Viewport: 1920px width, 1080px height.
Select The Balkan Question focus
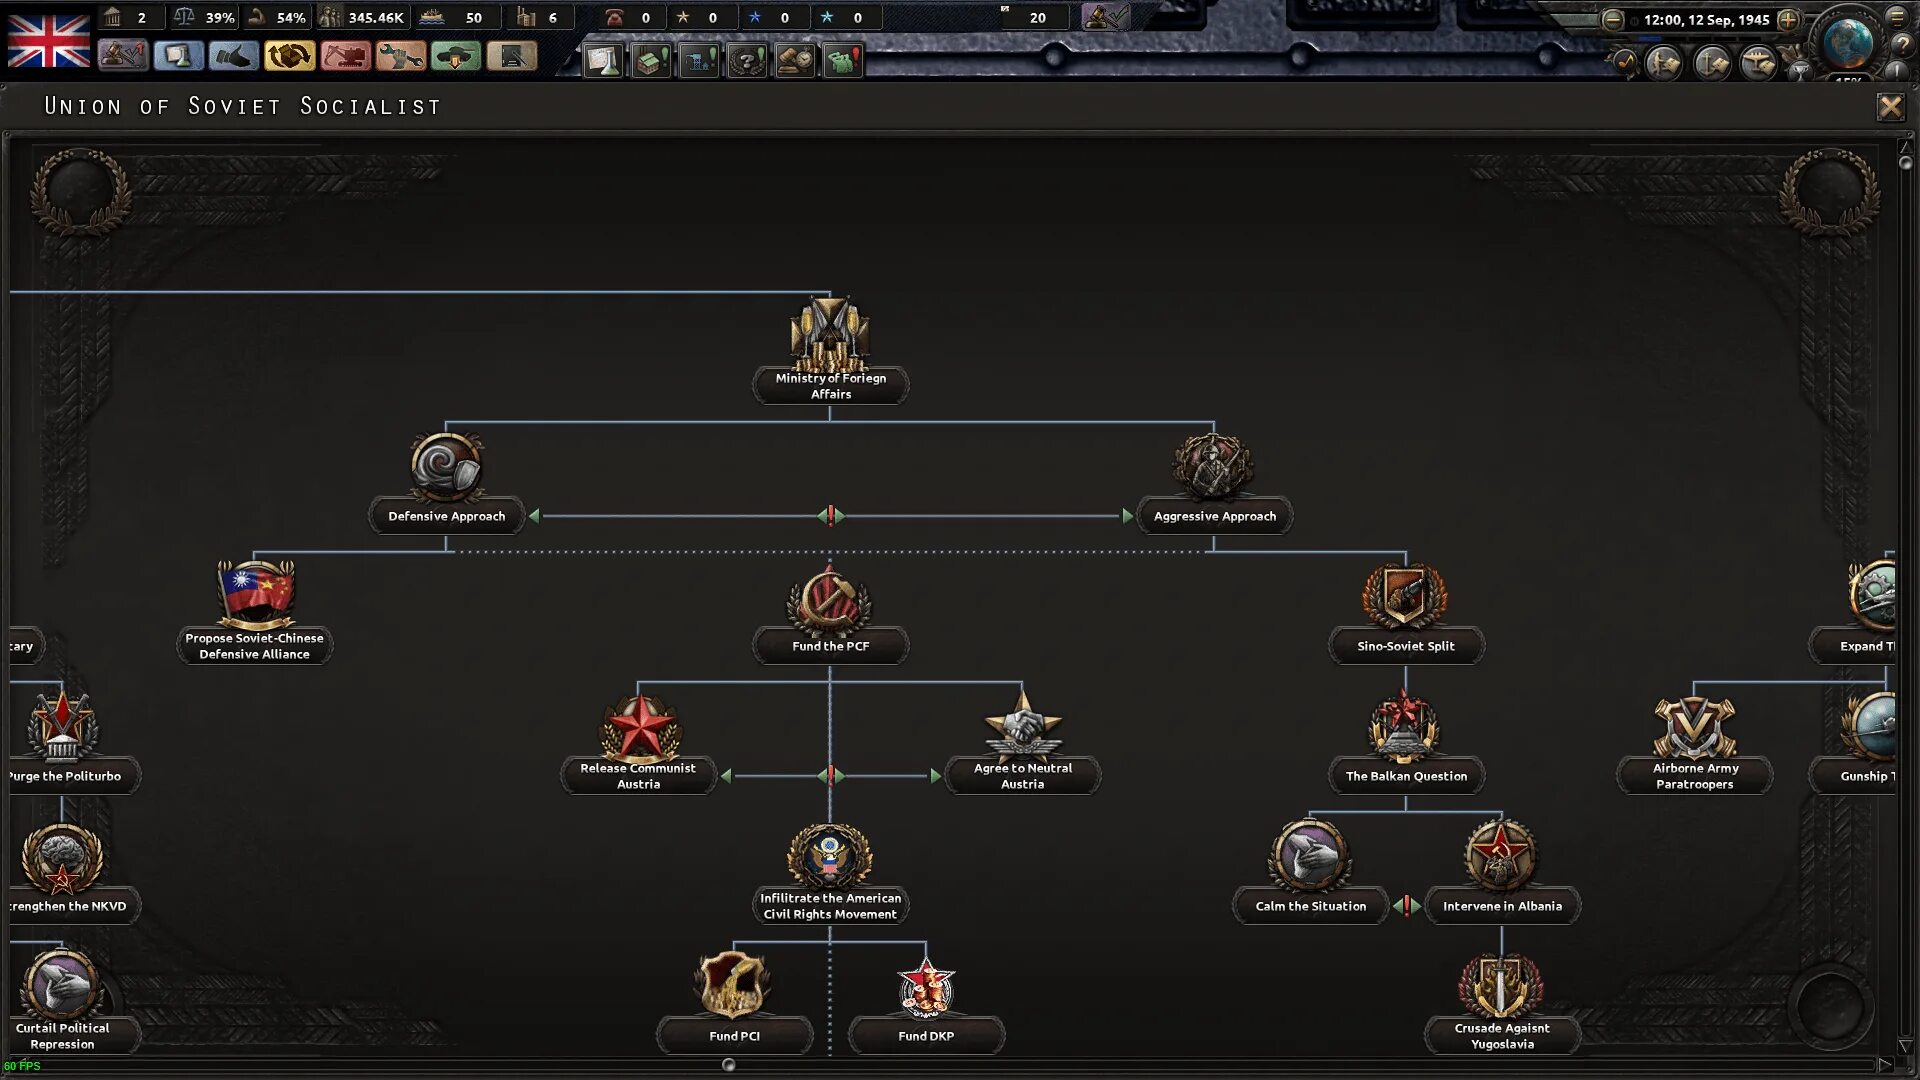pos(1406,743)
